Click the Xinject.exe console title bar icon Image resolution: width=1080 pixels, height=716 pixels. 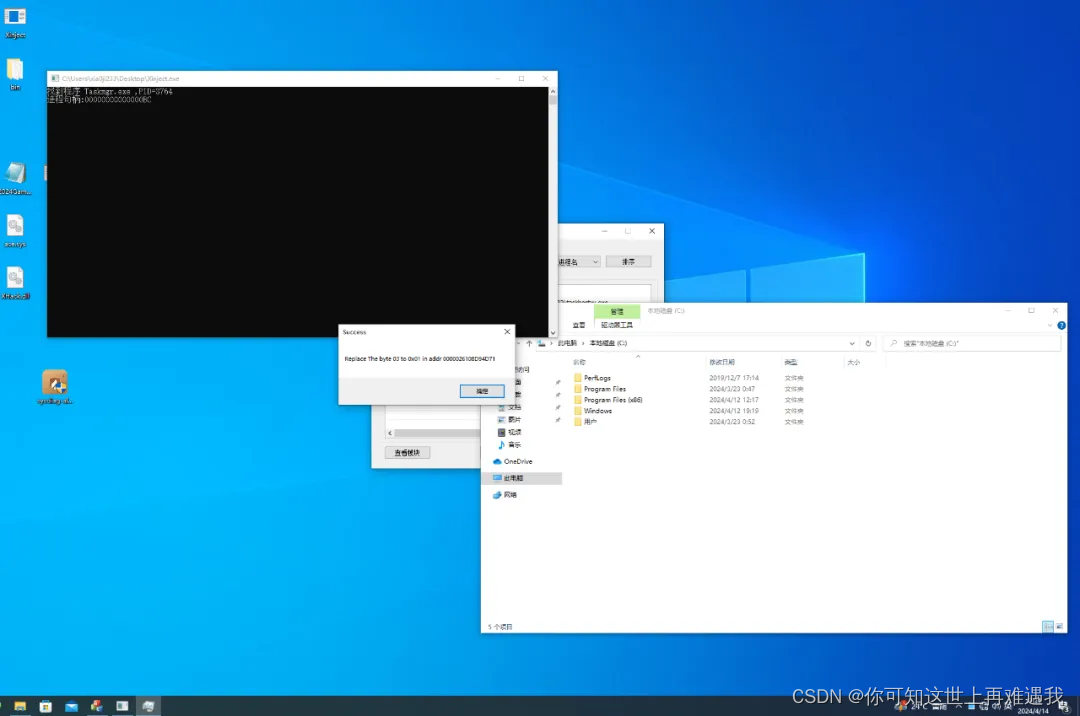(x=54, y=78)
